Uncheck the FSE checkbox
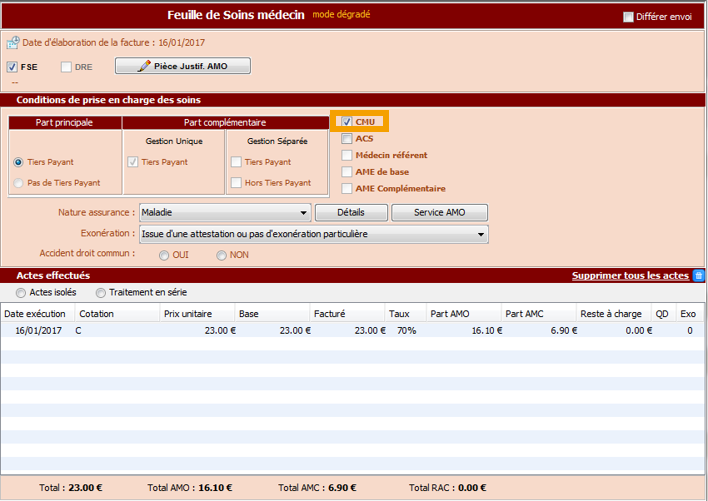 pos(12,67)
